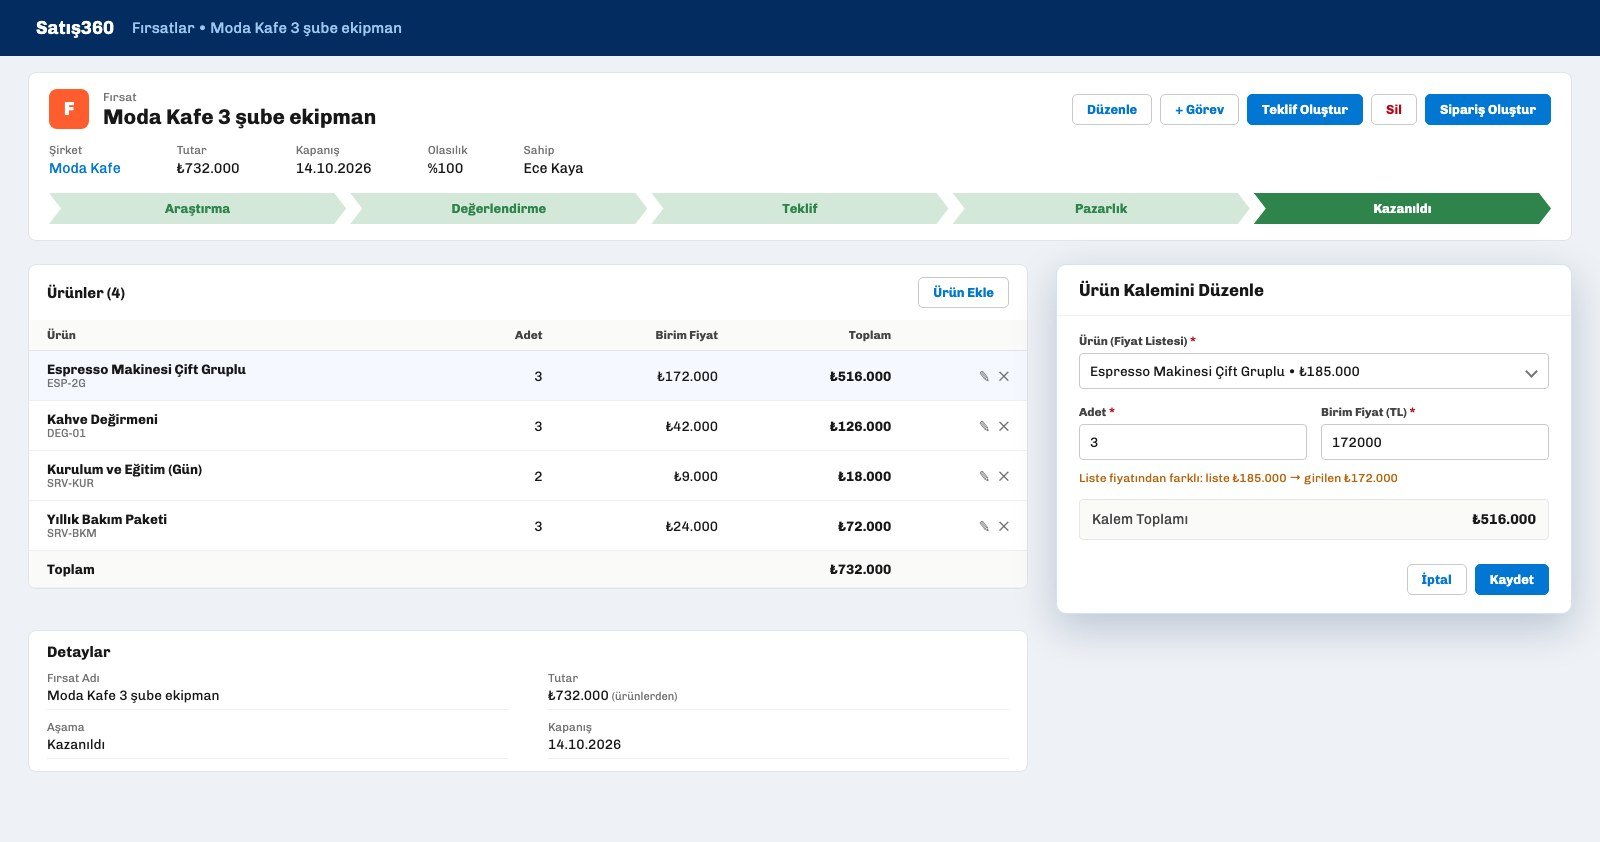This screenshot has height=842, width=1600.
Task: Remove the Kurulum ve Eğitim (Gün) row
Action: coord(1004,476)
